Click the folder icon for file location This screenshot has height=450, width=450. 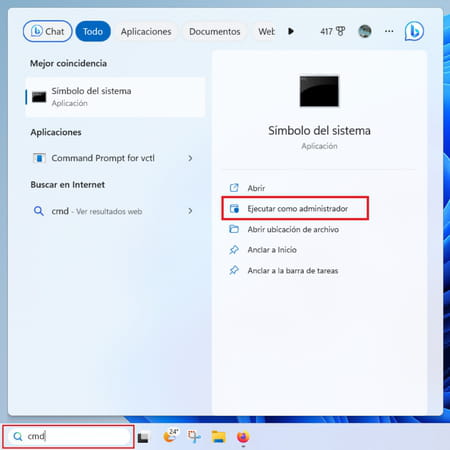click(234, 229)
